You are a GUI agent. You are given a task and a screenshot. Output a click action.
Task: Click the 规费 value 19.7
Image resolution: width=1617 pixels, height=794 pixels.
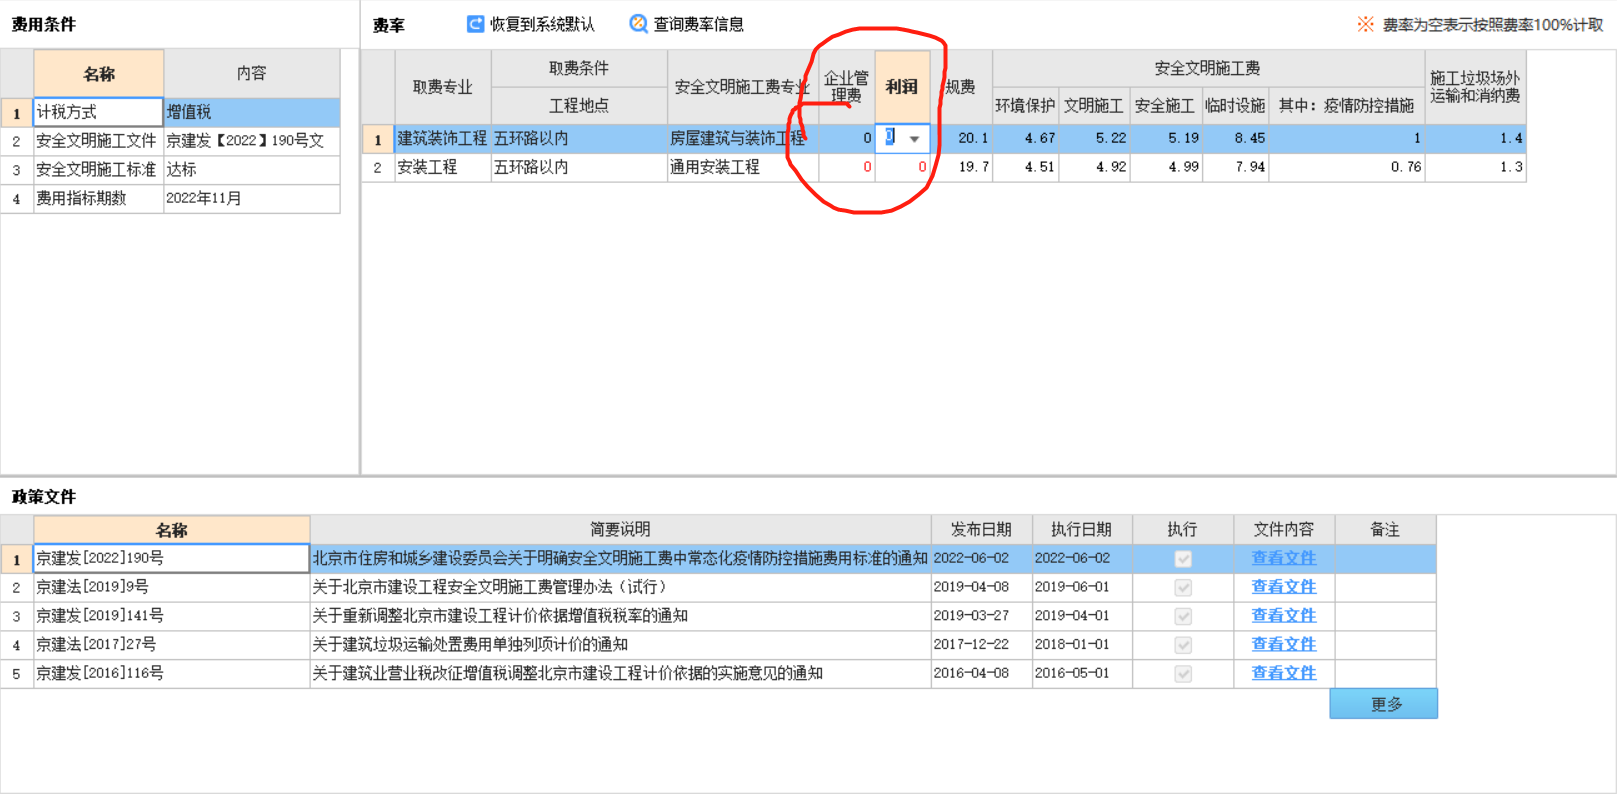pyautogui.click(x=963, y=167)
